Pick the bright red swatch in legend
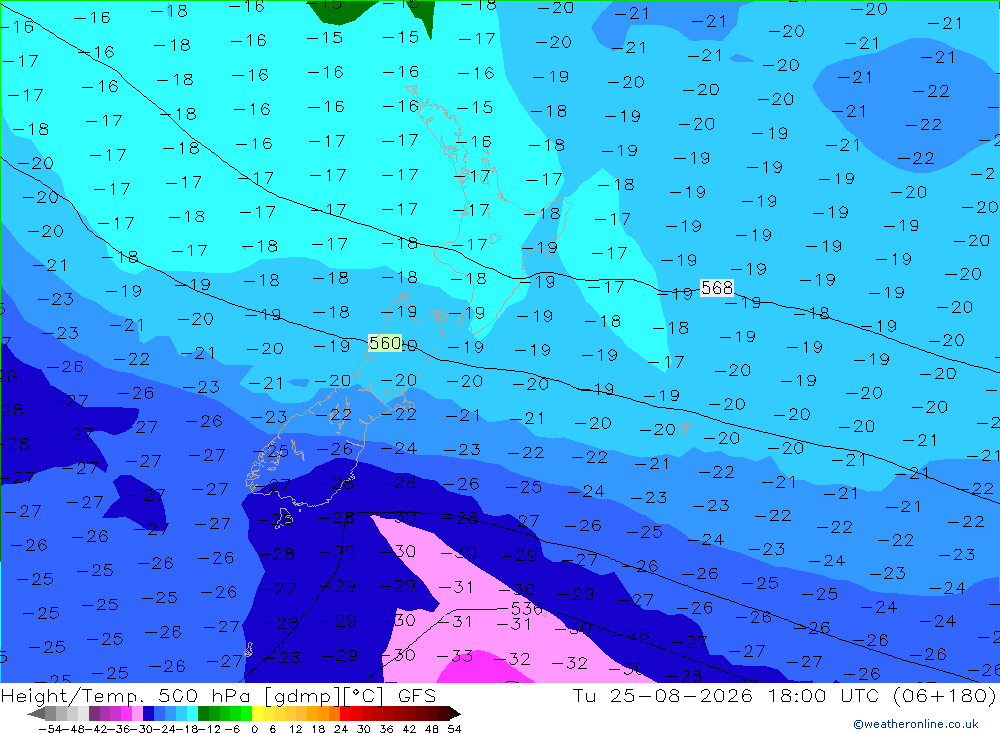This screenshot has width=1000, height=733. (x=345, y=713)
